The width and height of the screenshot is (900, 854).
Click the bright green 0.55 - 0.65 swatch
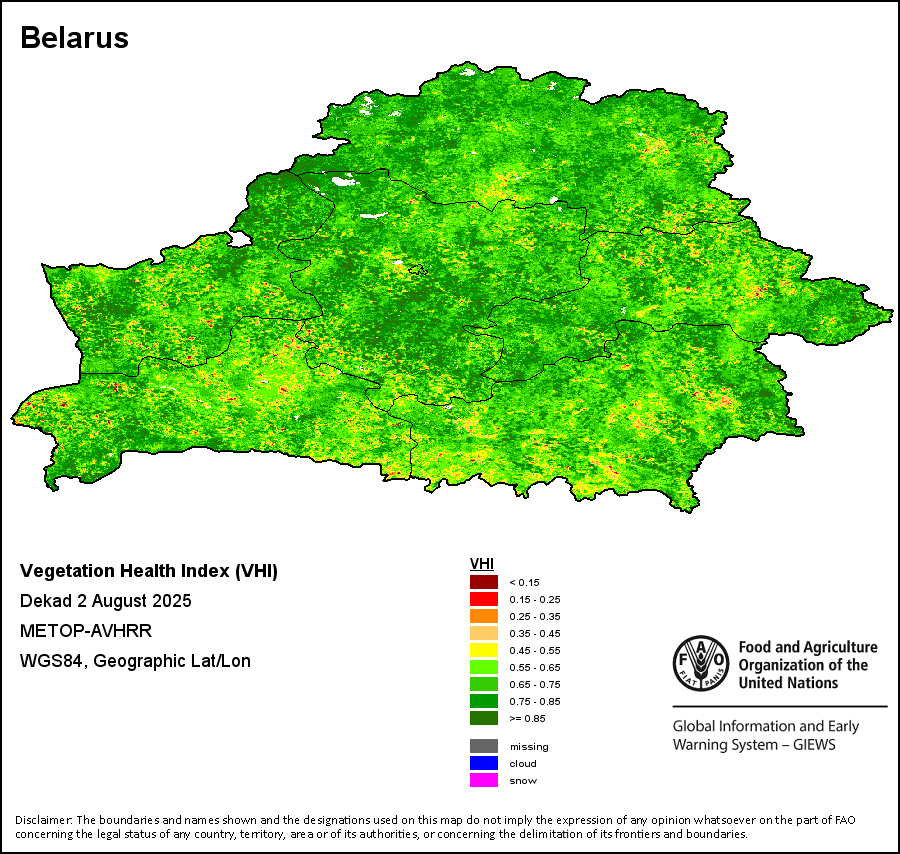(x=483, y=667)
